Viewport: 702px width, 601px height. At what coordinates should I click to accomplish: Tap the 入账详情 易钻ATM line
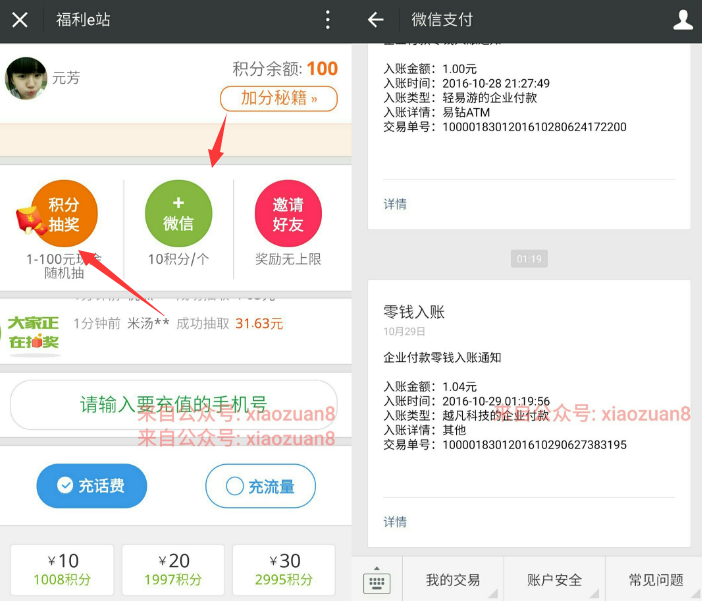tap(437, 112)
